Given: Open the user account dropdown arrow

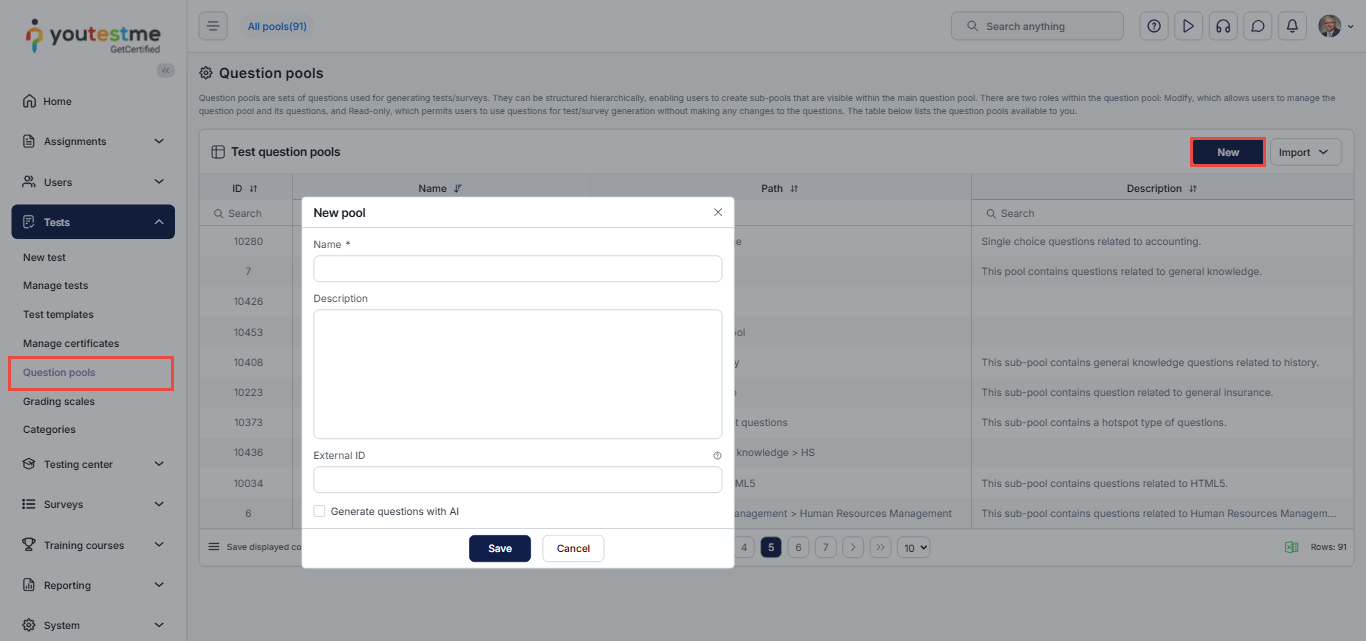Looking at the screenshot, I should click(1351, 27).
